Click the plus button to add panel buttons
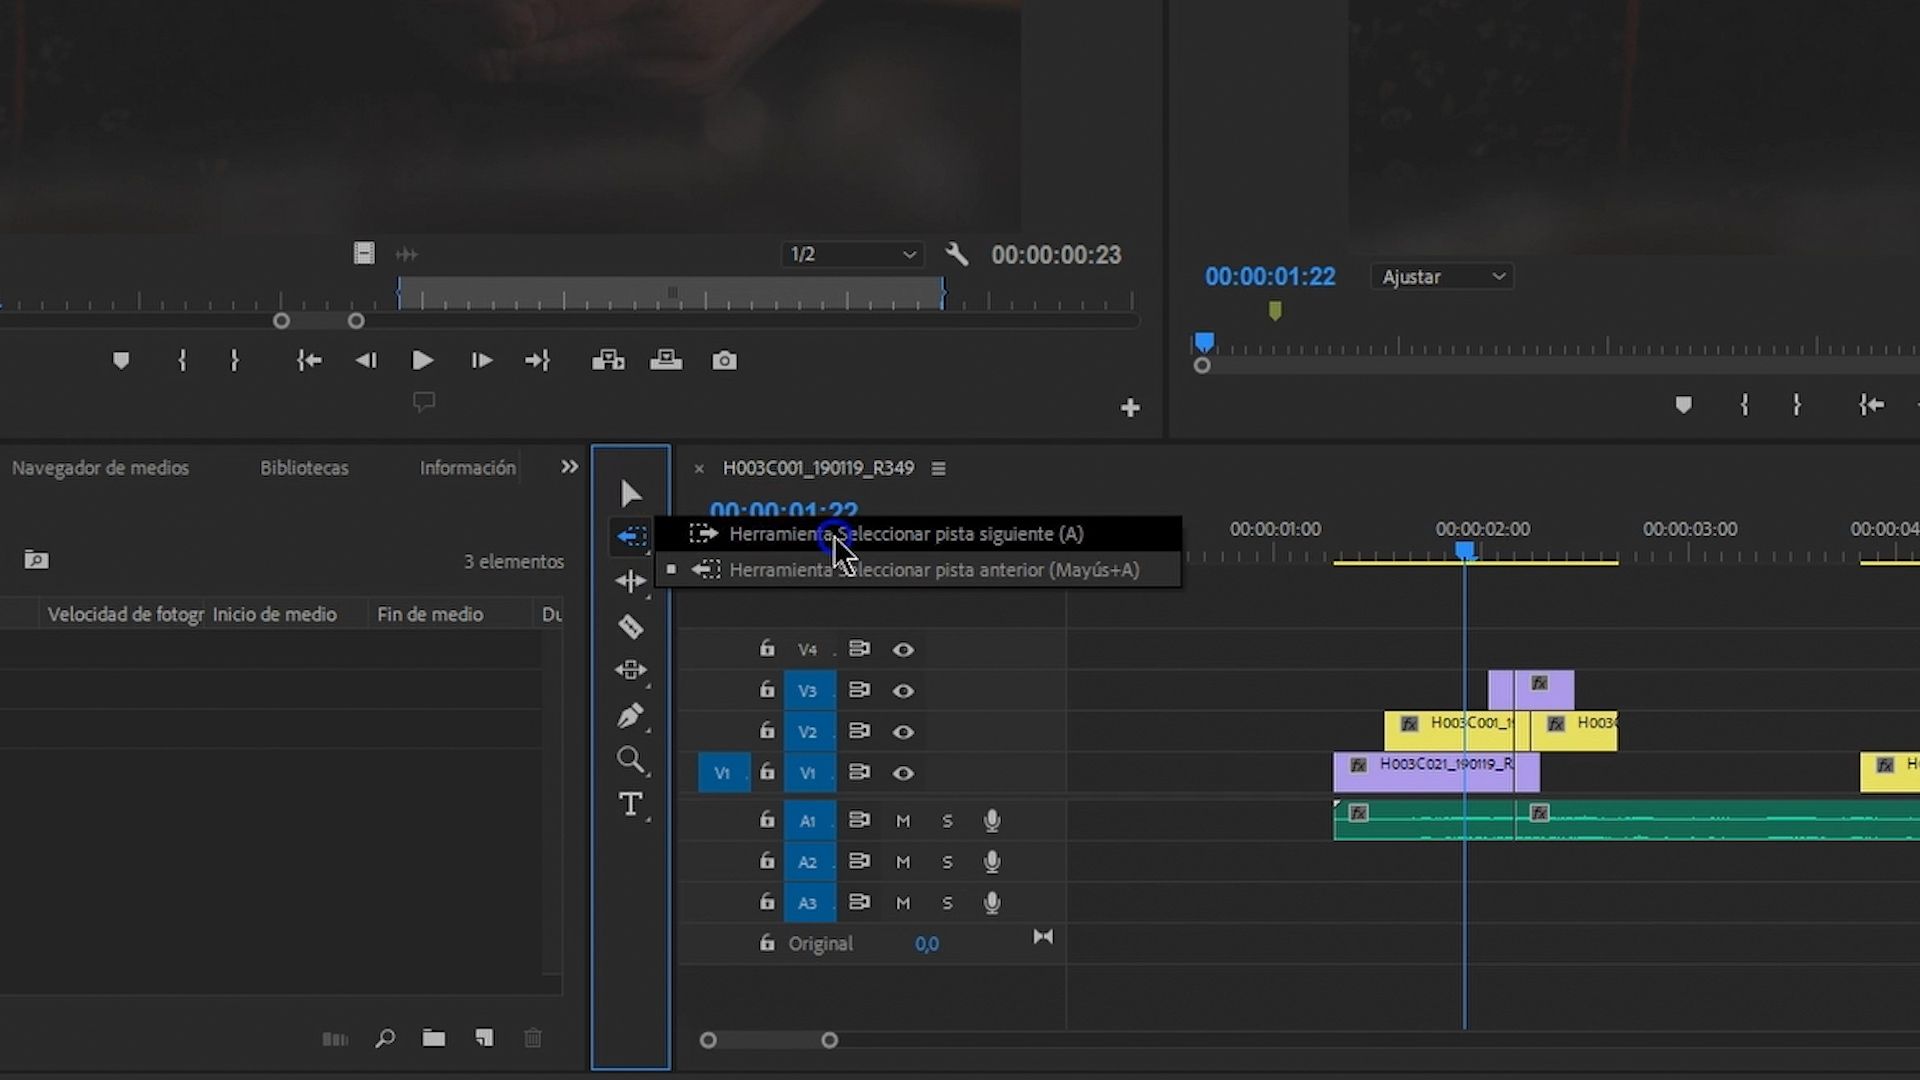The width and height of the screenshot is (1920, 1080). (1130, 406)
